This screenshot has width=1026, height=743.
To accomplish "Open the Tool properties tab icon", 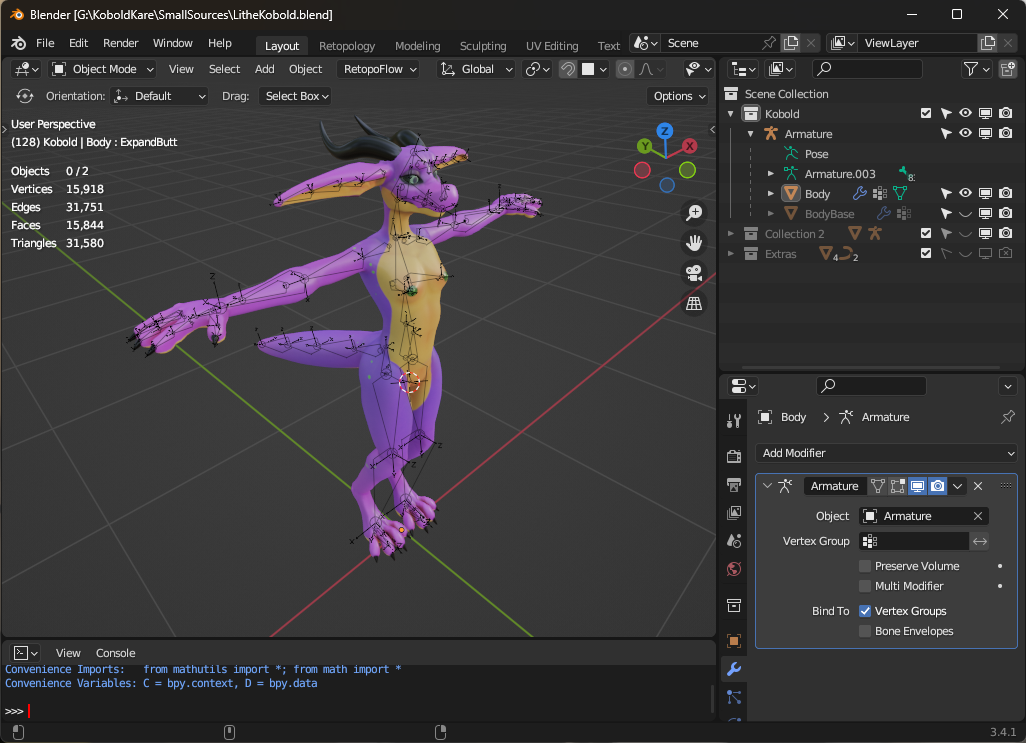I will tap(734, 421).
